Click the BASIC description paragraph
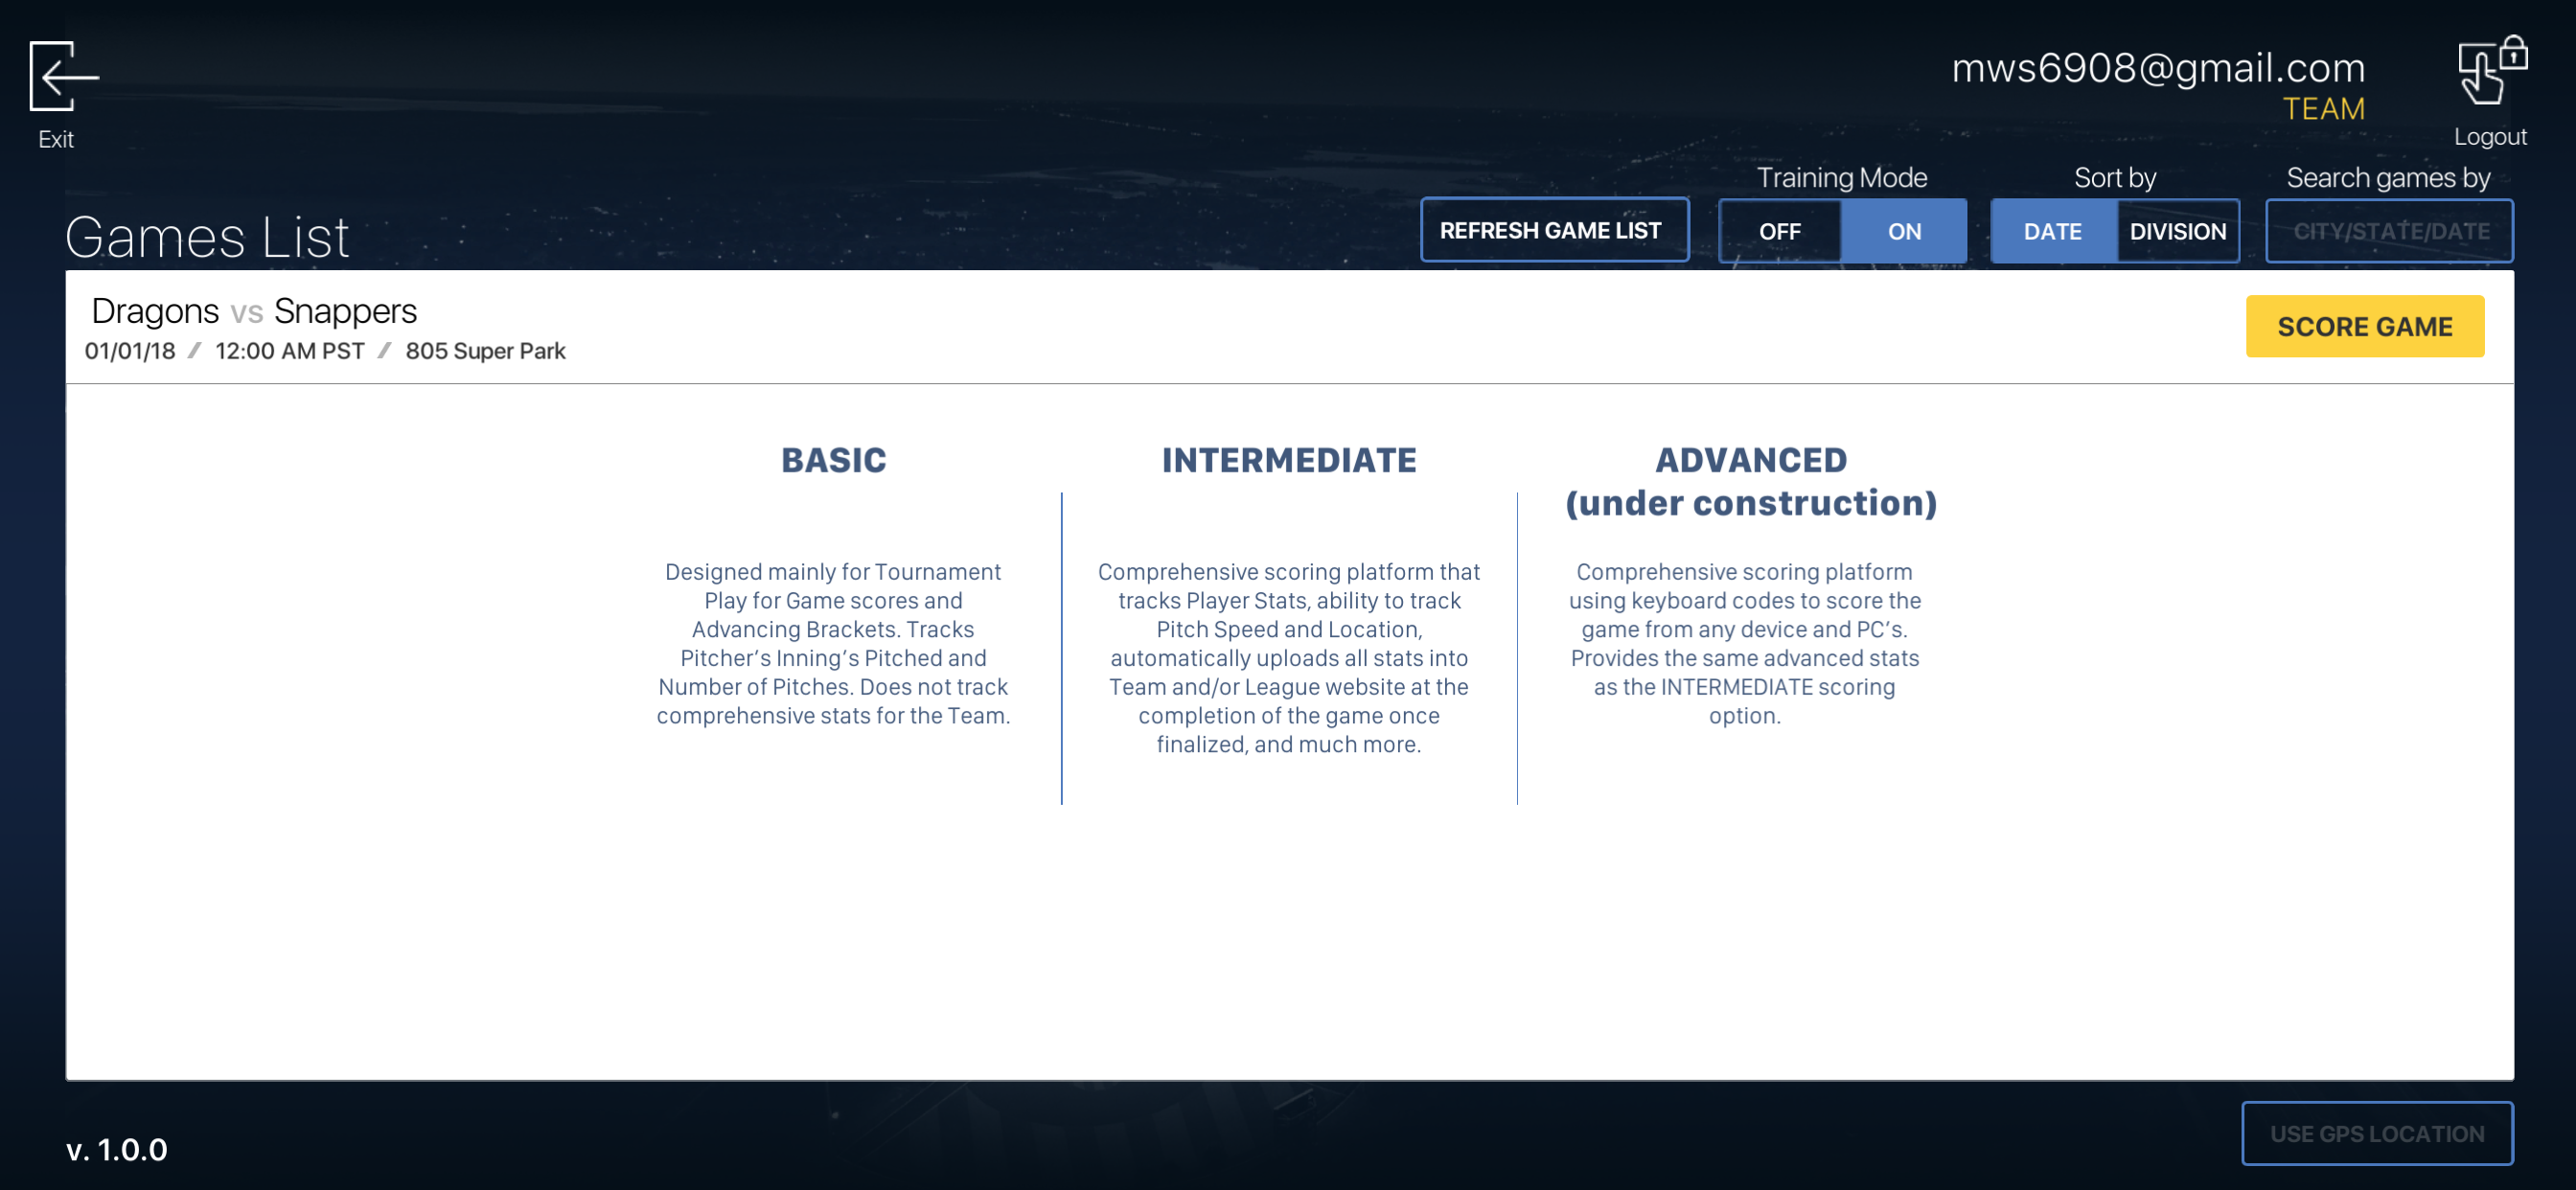The height and width of the screenshot is (1190, 2576). point(833,643)
